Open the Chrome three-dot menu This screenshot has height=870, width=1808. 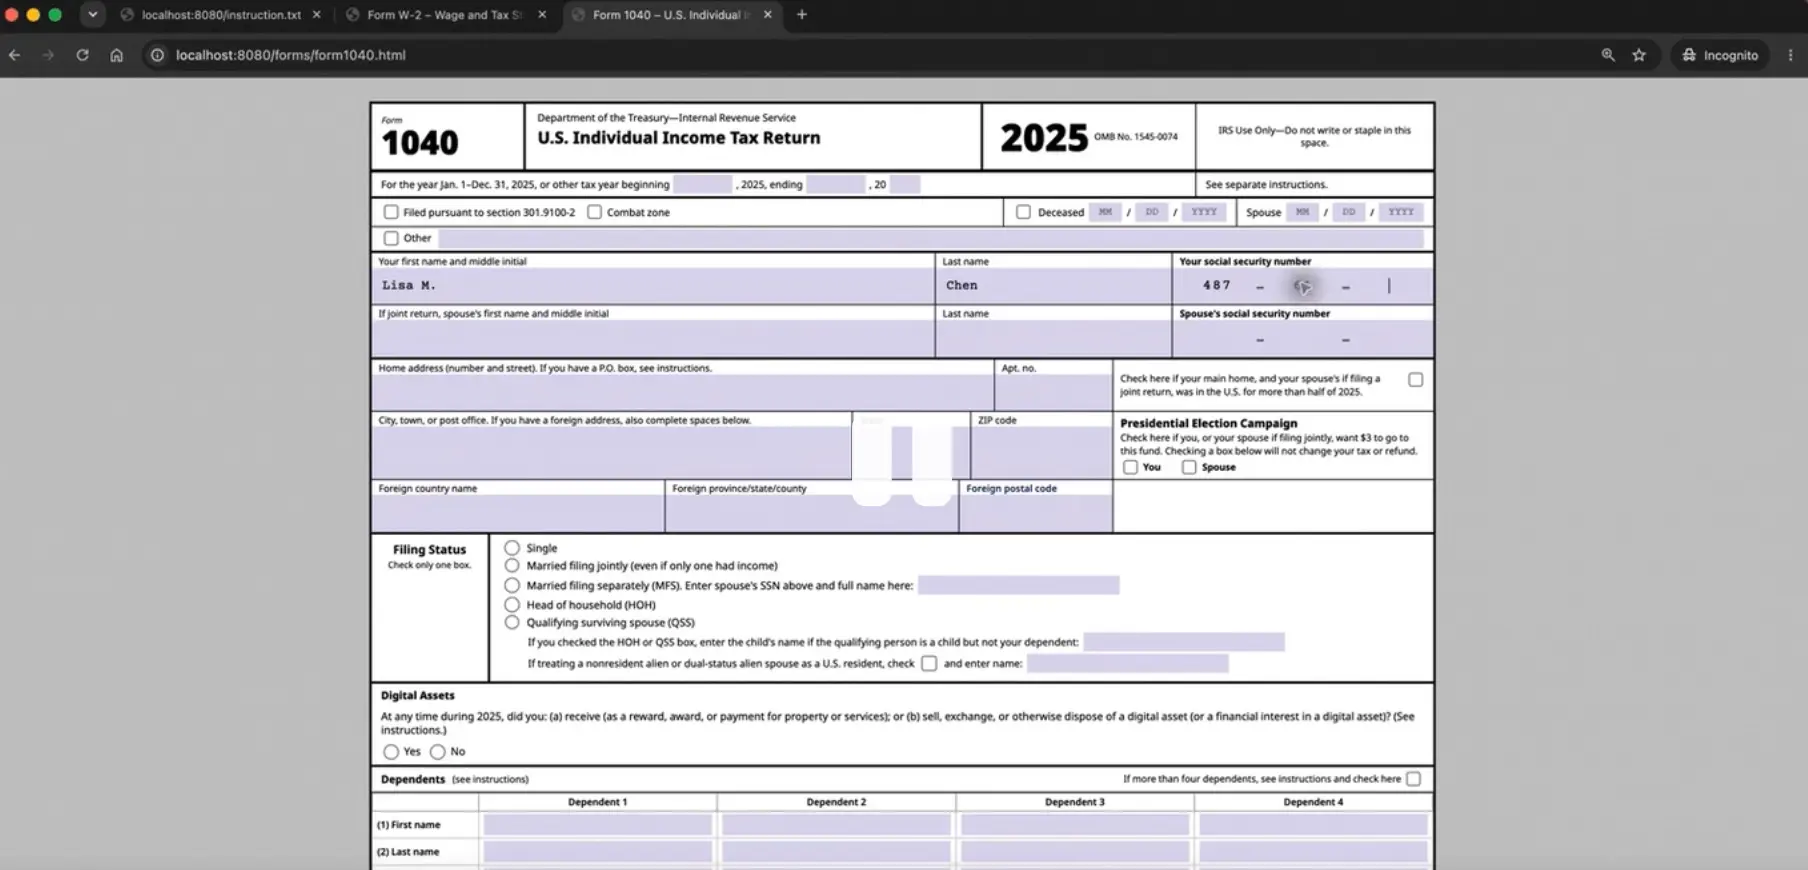coord(1790,55)
